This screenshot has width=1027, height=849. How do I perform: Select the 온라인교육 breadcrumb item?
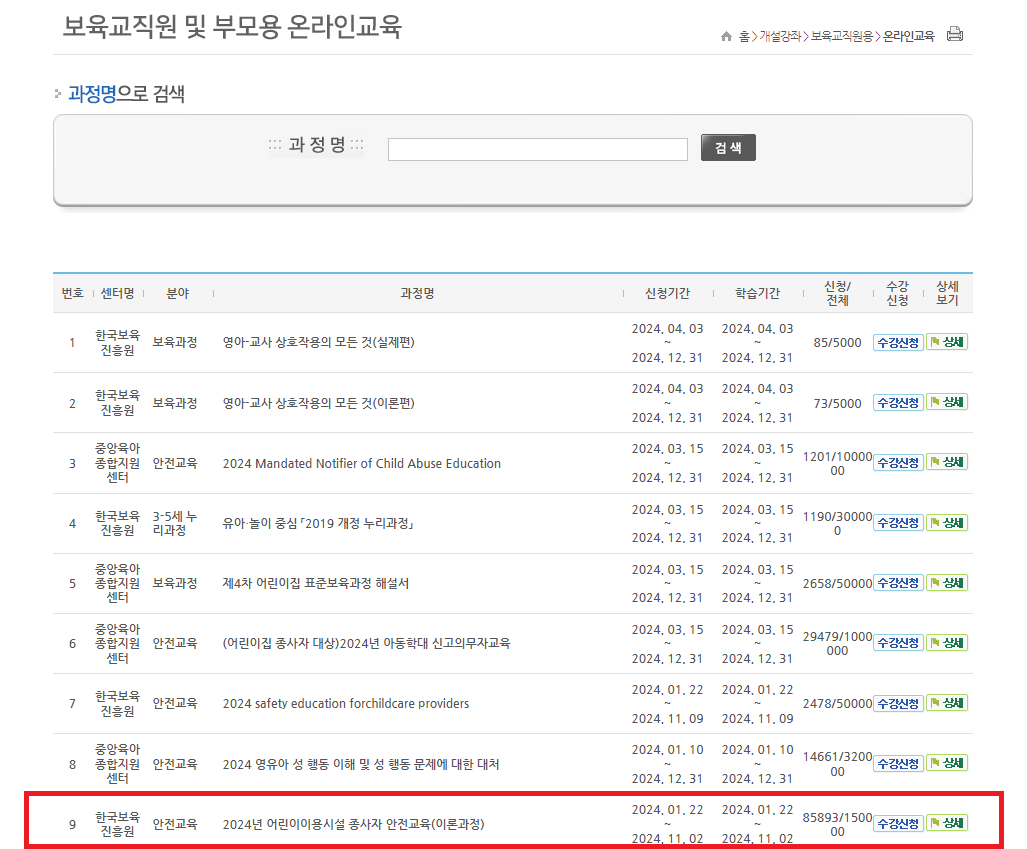[907, 34]
